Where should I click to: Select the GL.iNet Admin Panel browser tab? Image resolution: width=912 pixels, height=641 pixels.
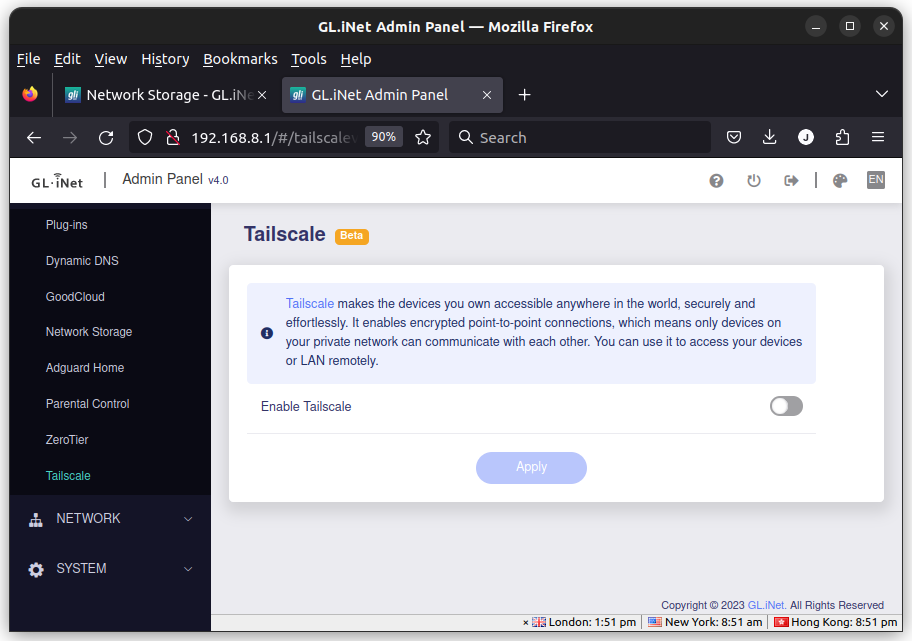pyautogui.click(x=392, y=95)
